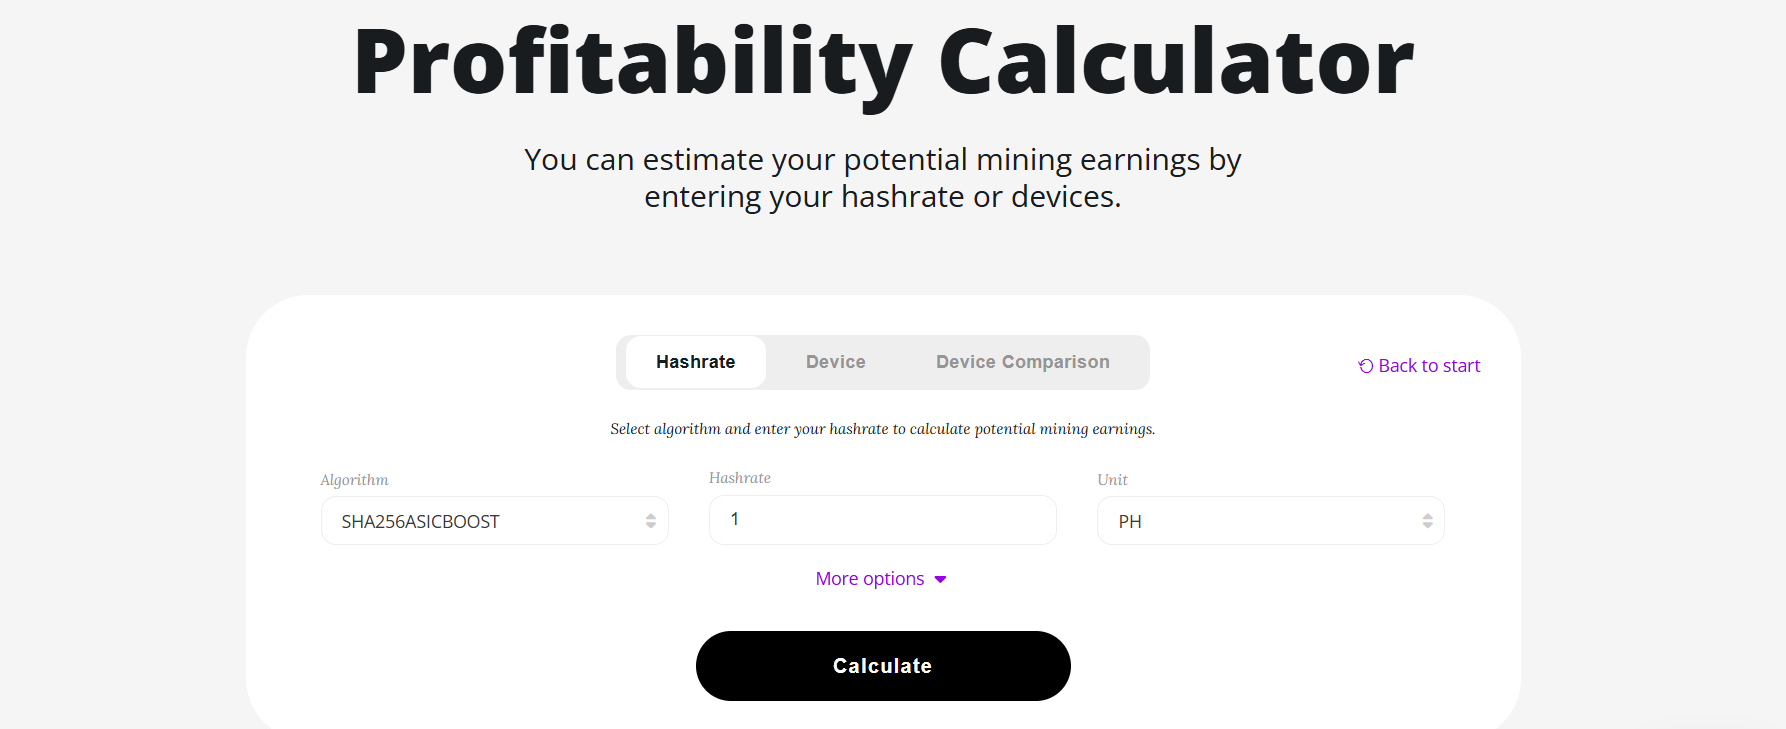Click the Algorithm field label
This screenshot has height=729, width=1786.
[354, 480]
